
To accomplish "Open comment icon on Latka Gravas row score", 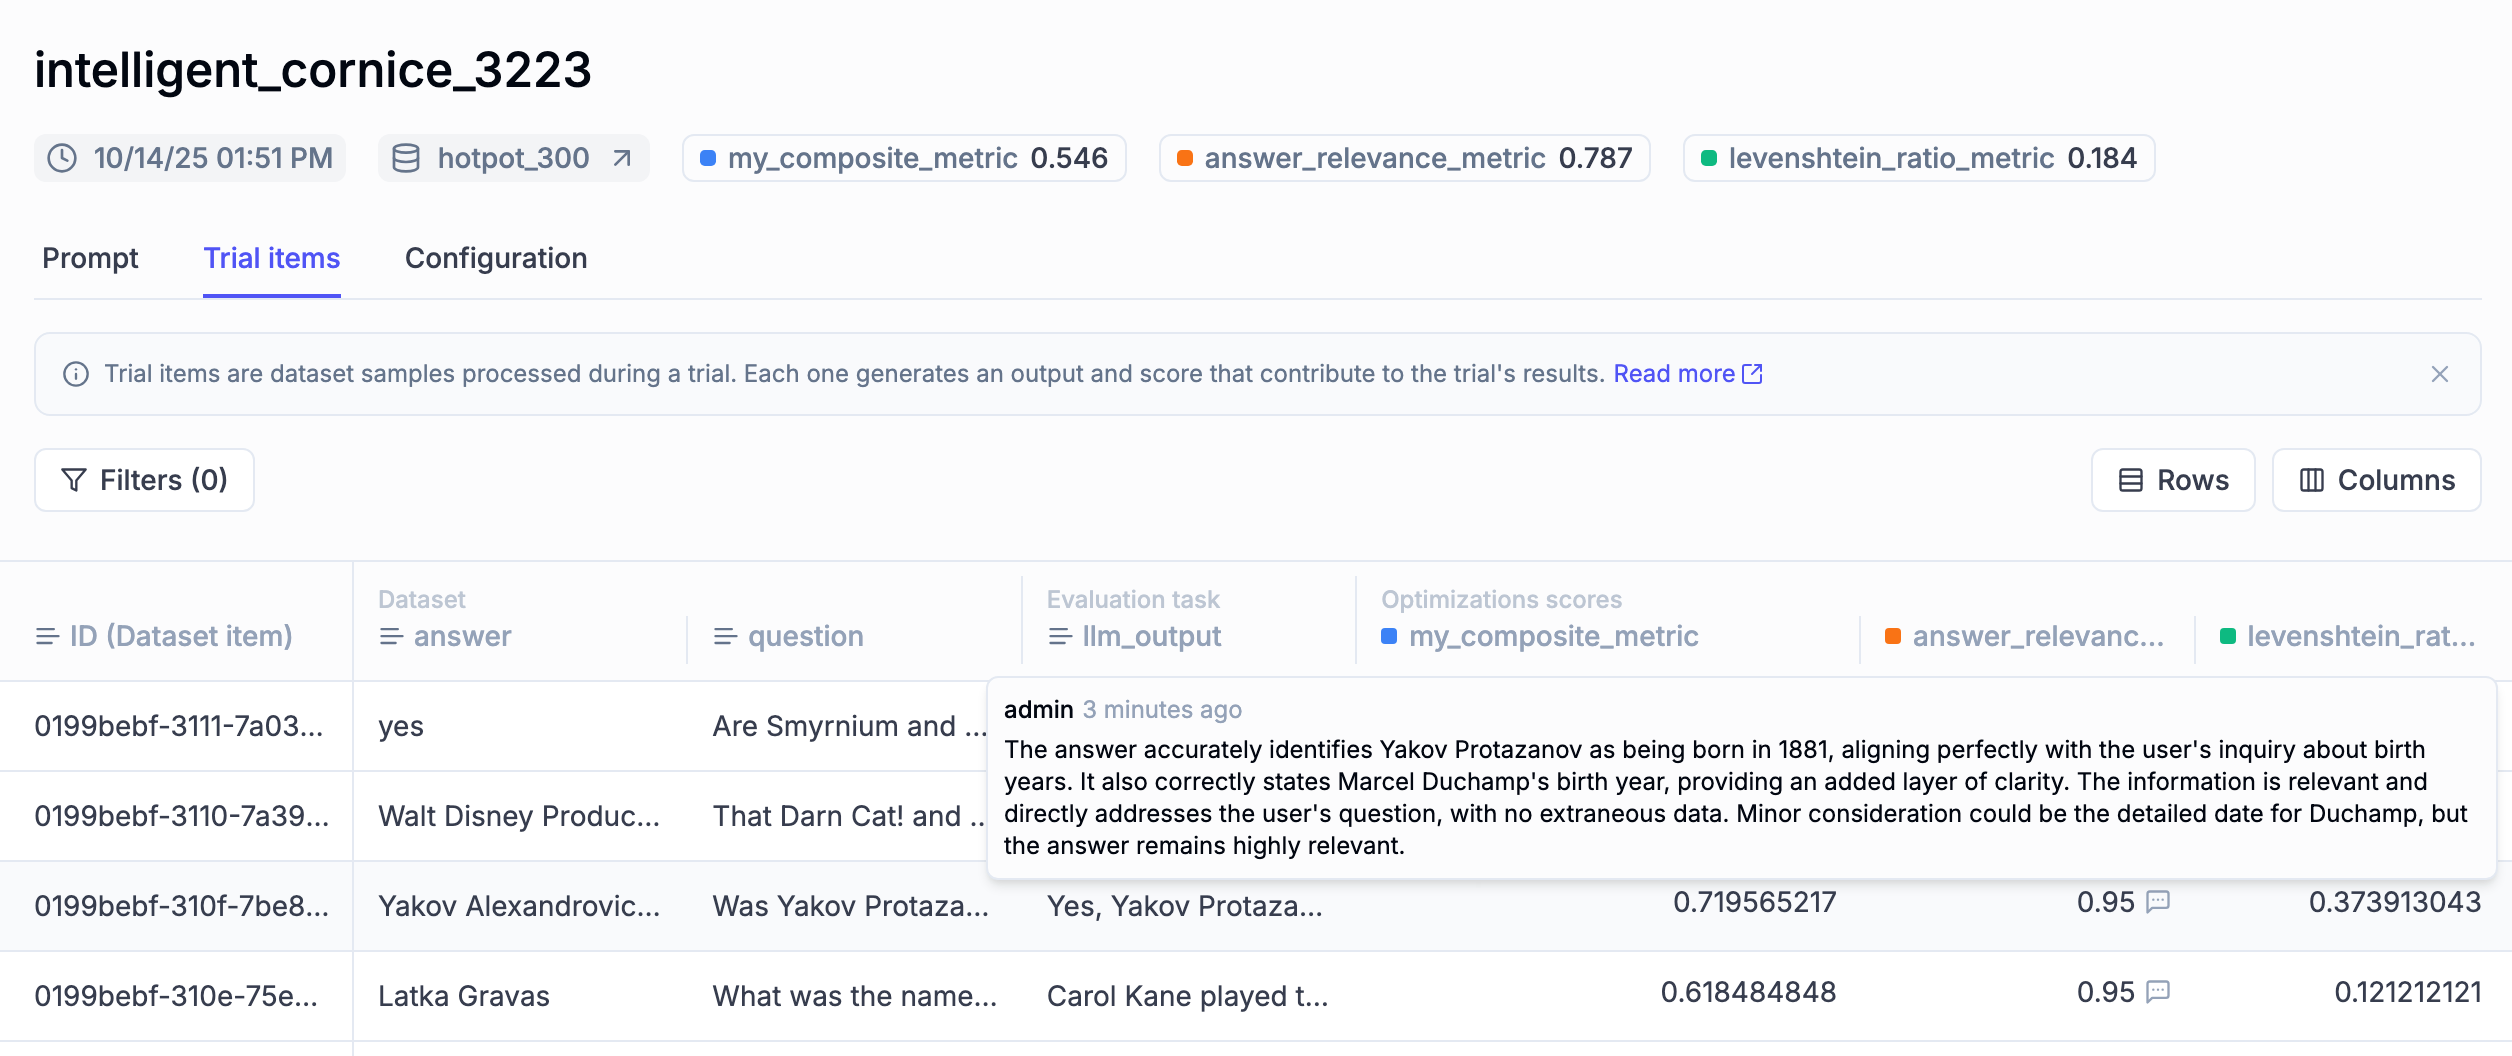I will (2159, 992).
